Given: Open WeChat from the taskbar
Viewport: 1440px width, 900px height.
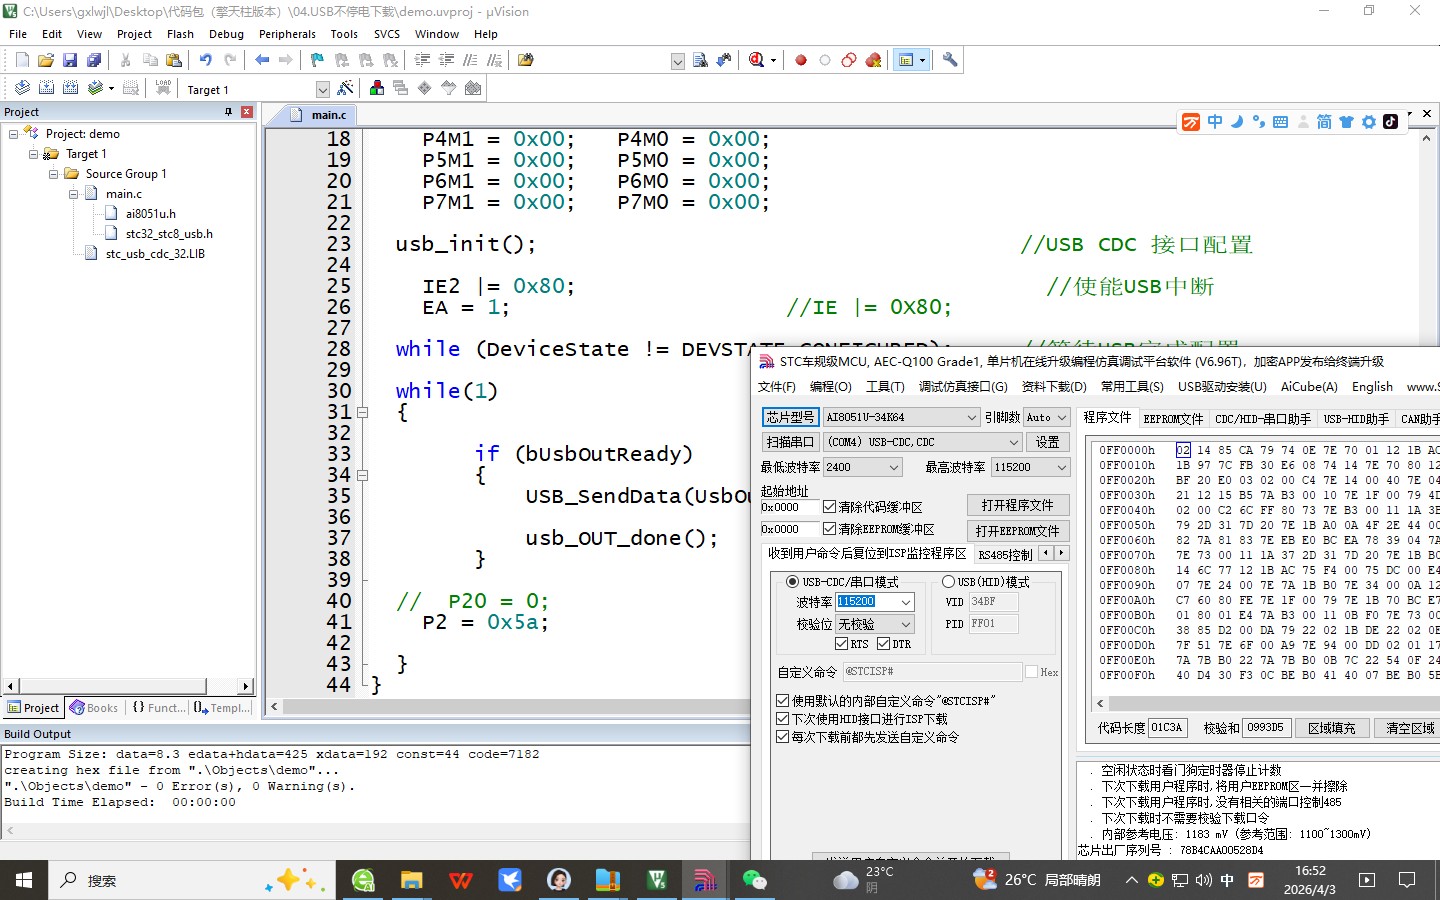Looking at the screenshot, I should click(x=754, y=880).
